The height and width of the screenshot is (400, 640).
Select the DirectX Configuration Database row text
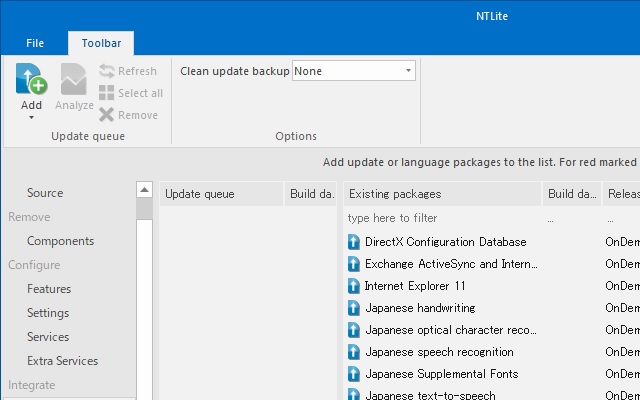(445, 242)
